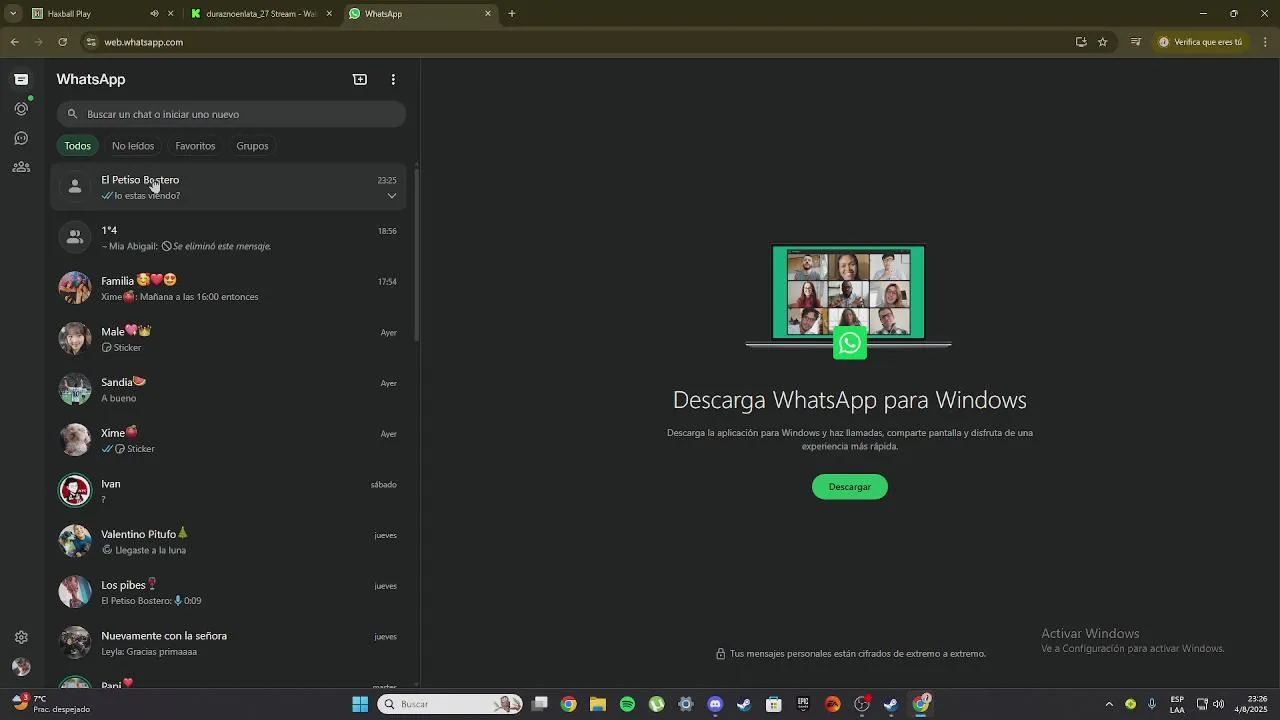Start a new chat with plus icon
This screenshot has width=1280, height=720.
pyautogui.click(x=360, y=79)
